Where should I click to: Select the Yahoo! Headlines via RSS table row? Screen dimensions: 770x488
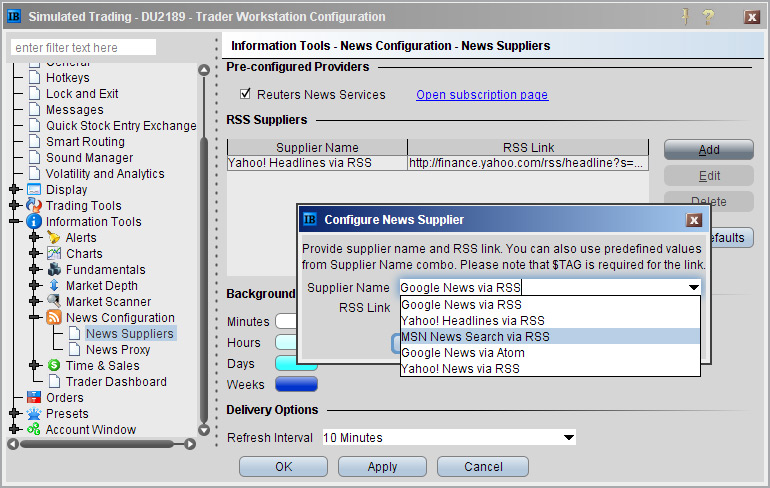coord(438,163)
